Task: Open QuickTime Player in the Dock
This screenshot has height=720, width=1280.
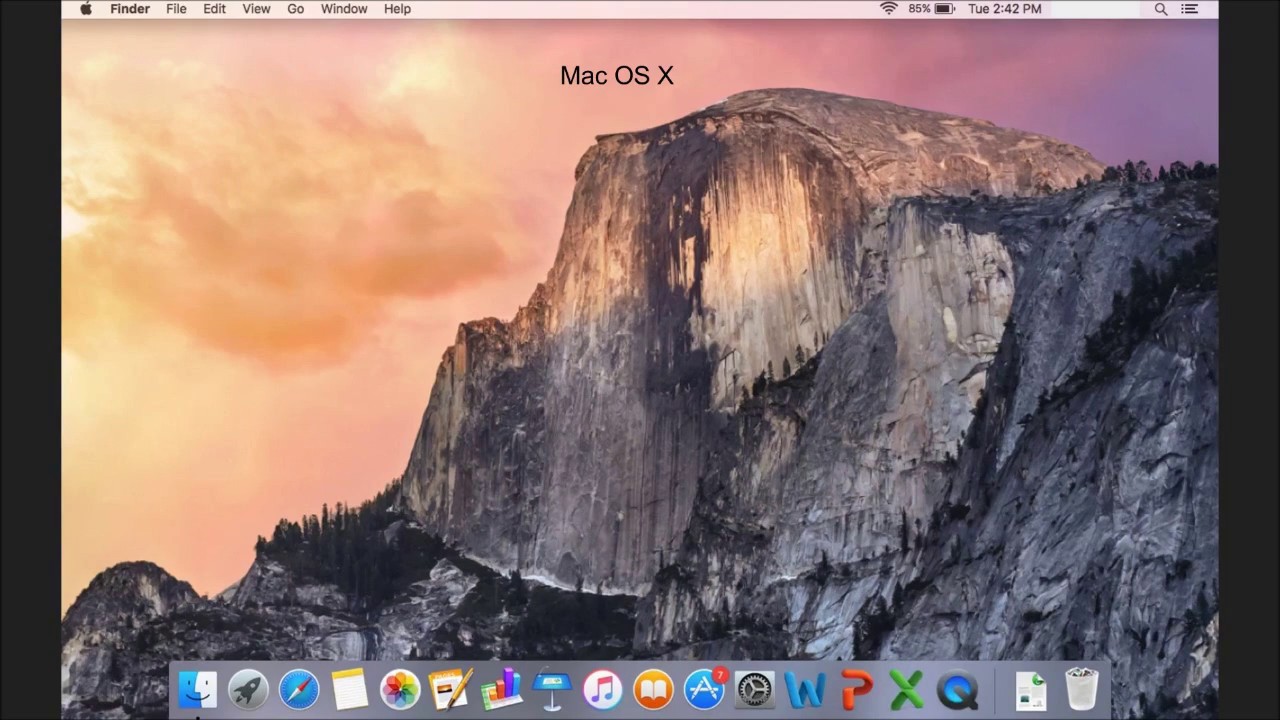Action: 958,690
